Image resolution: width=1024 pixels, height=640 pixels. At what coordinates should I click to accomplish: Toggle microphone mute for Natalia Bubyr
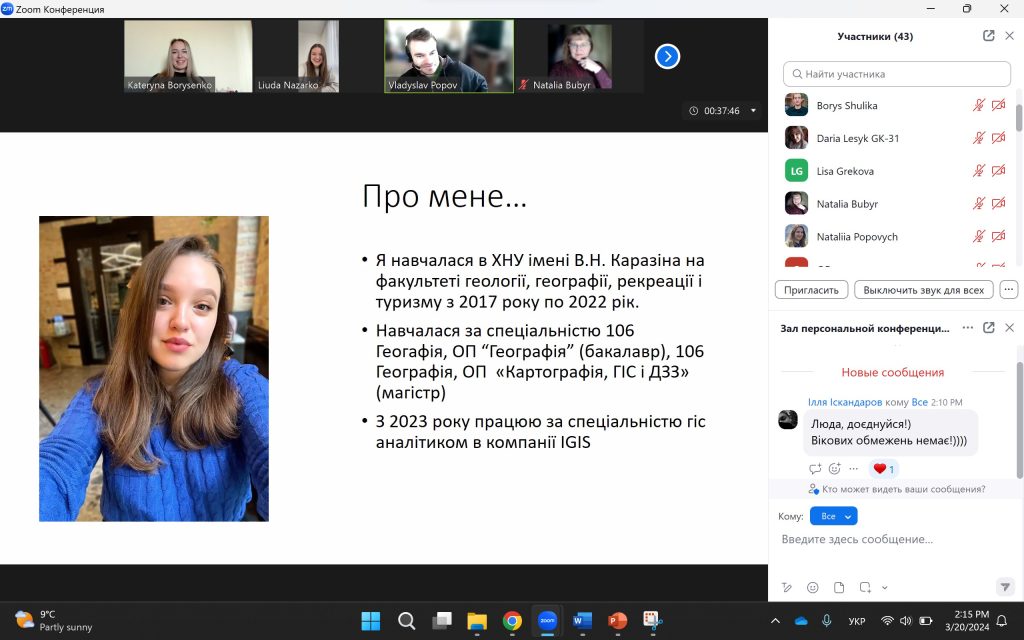[x=978, y=203]
